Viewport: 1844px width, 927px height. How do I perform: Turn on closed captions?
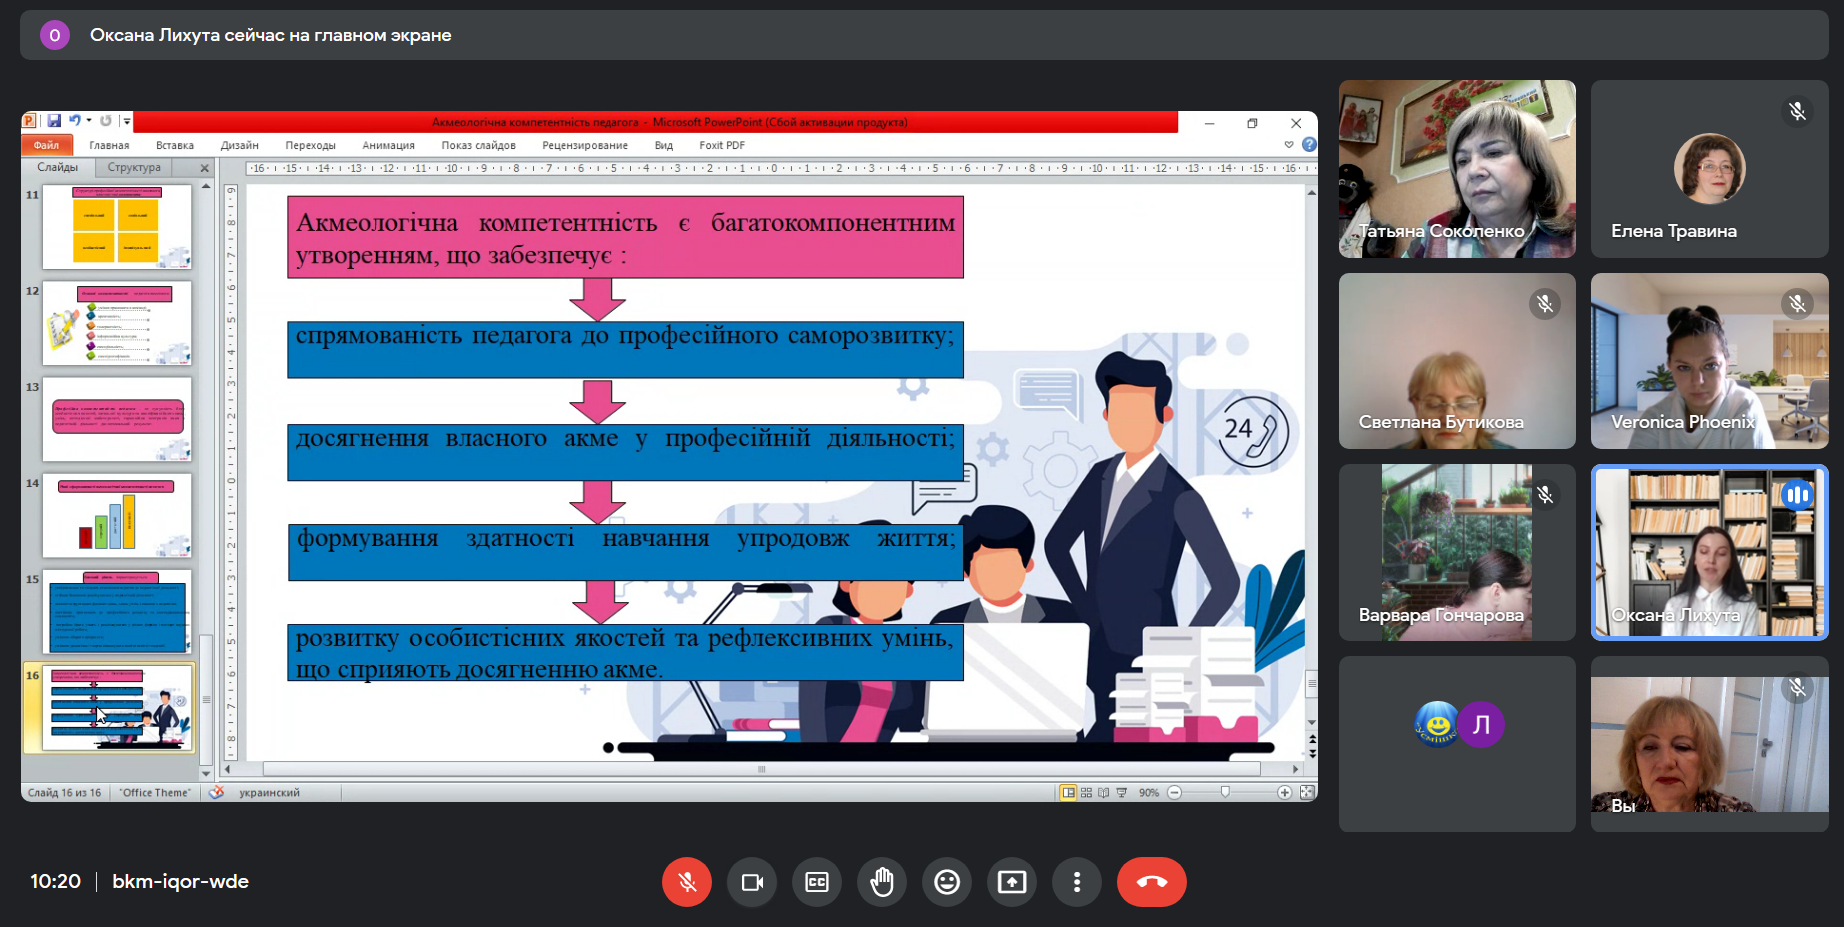pos(817,882)
